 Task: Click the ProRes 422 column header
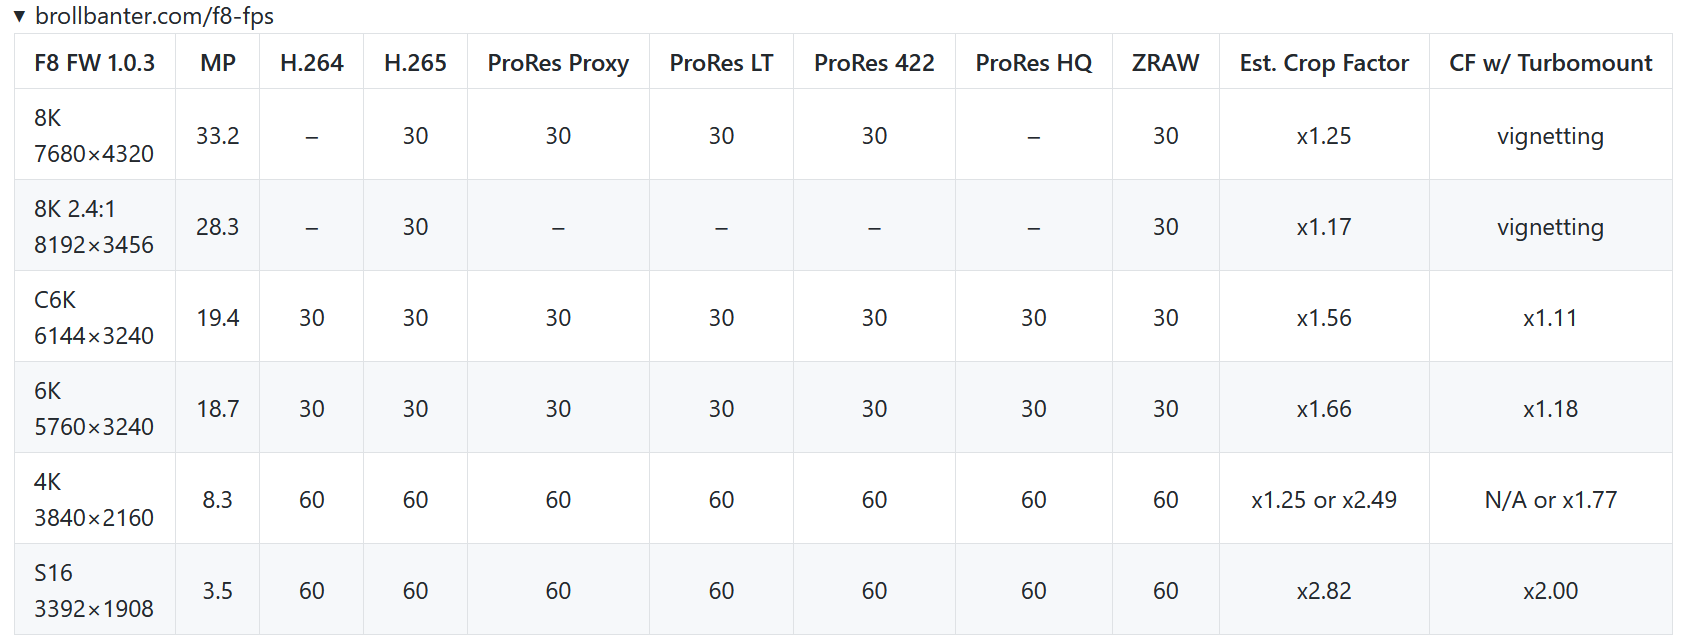874,63
